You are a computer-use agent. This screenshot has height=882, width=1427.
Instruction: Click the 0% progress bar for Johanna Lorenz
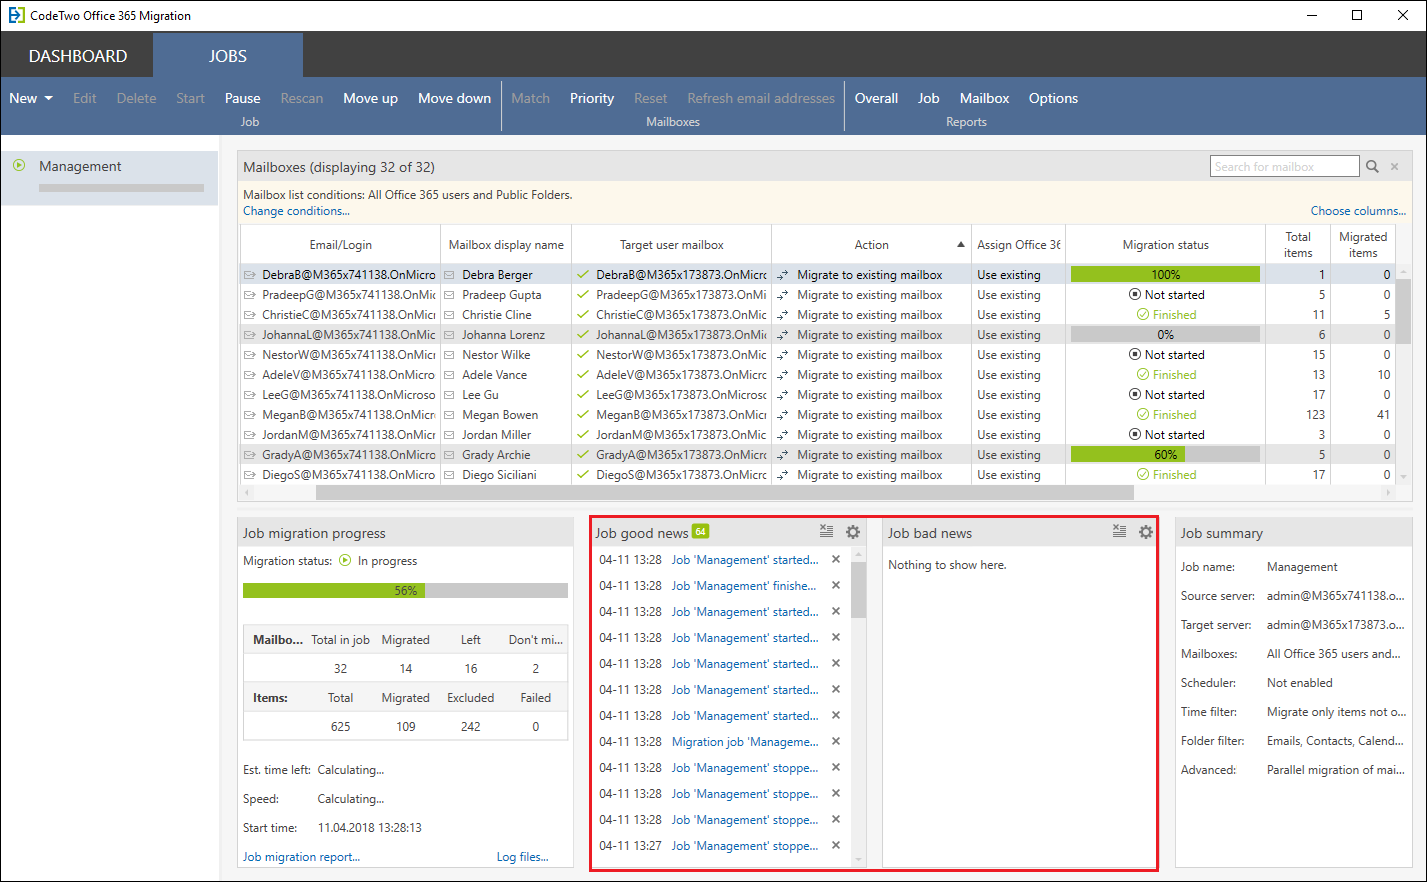[x=1165, y=334]
